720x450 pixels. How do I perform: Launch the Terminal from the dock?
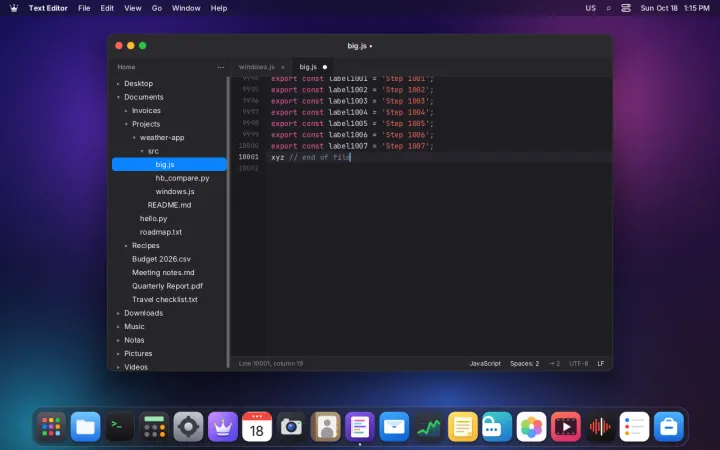coord(120,427)
